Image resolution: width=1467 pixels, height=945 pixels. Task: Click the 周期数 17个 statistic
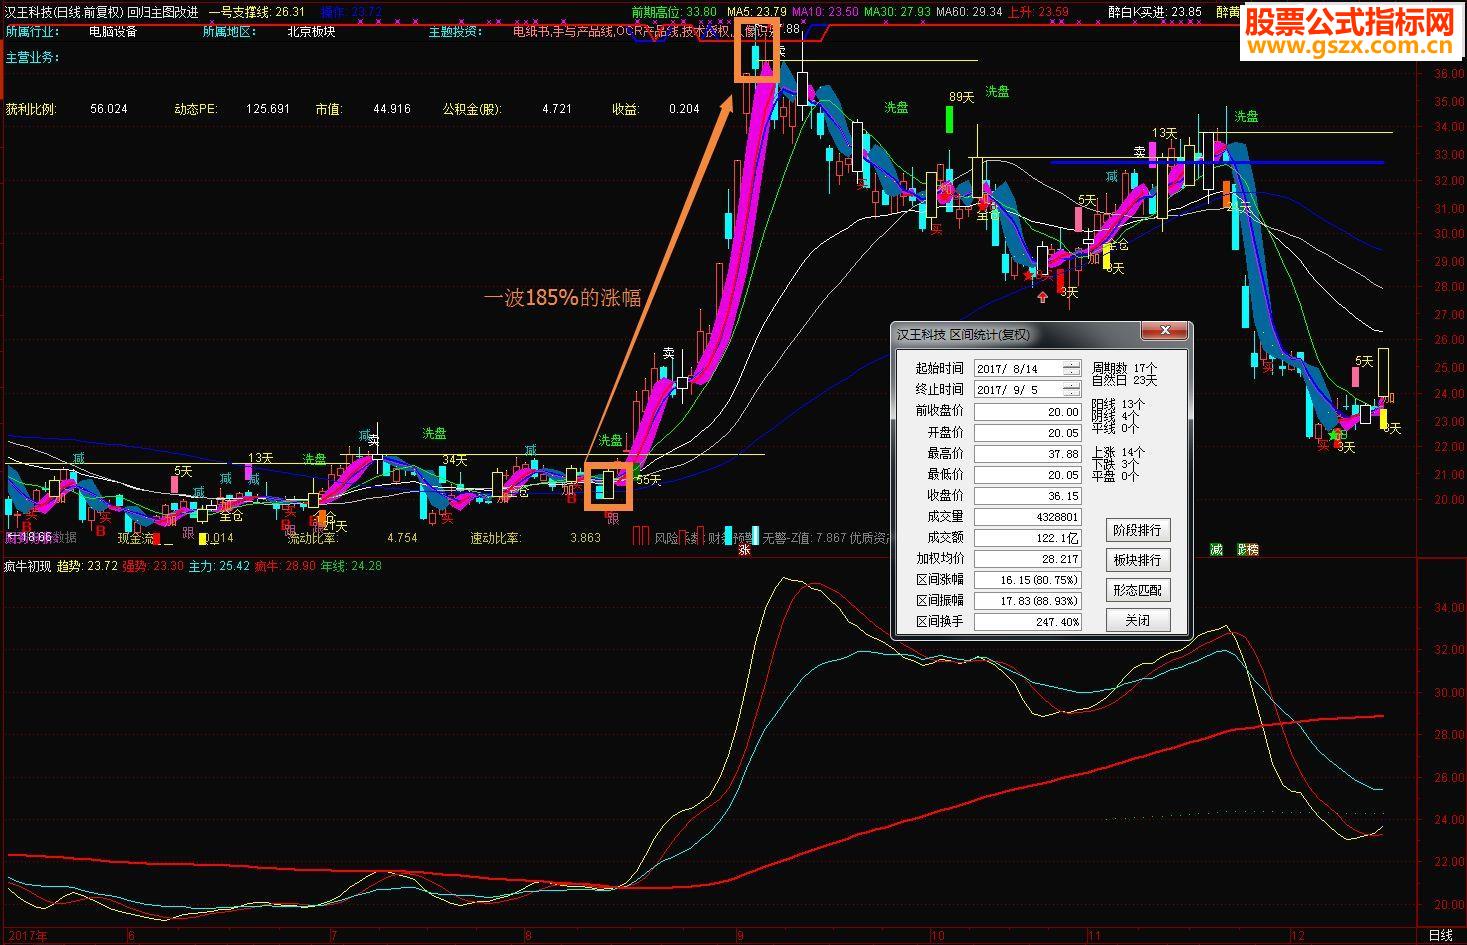click(1124, 368)
